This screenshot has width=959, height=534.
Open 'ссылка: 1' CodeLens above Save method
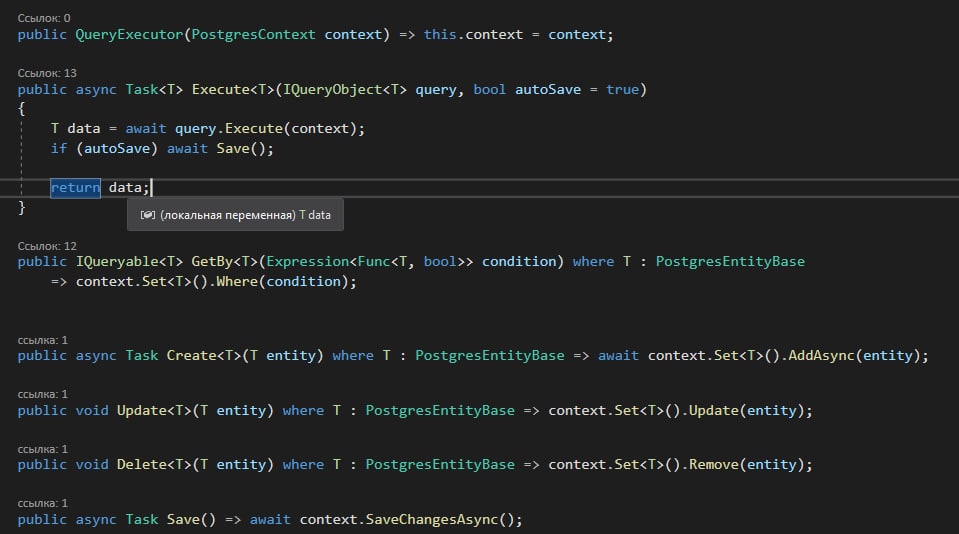click(x=42, y=503)
